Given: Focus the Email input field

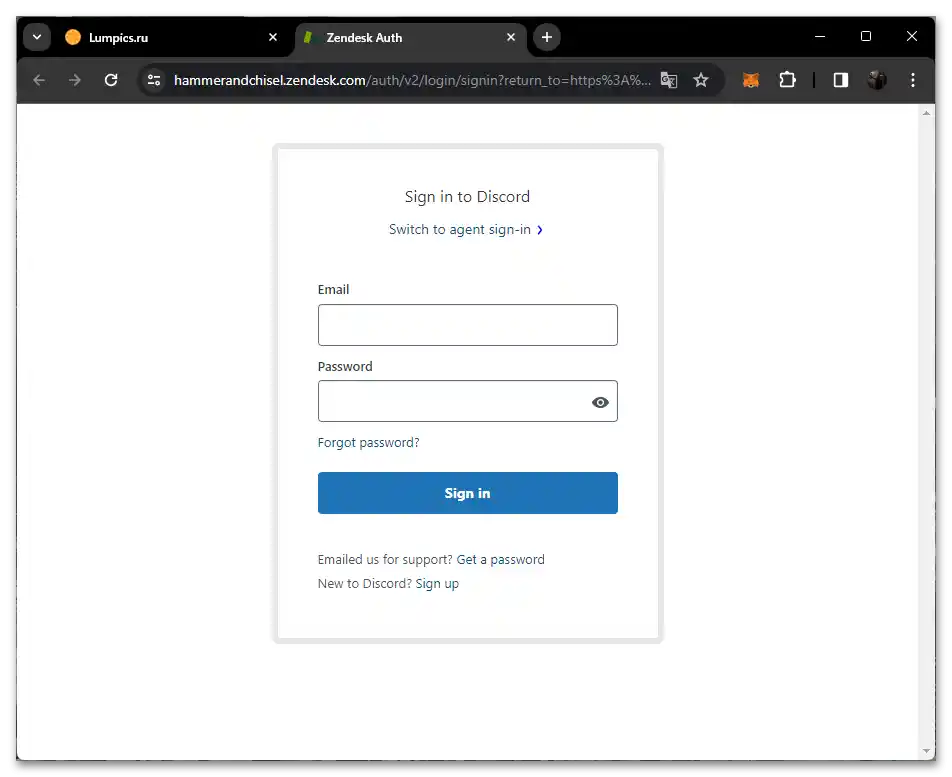Looking at the screenshot, I should (x=468, y=325).
